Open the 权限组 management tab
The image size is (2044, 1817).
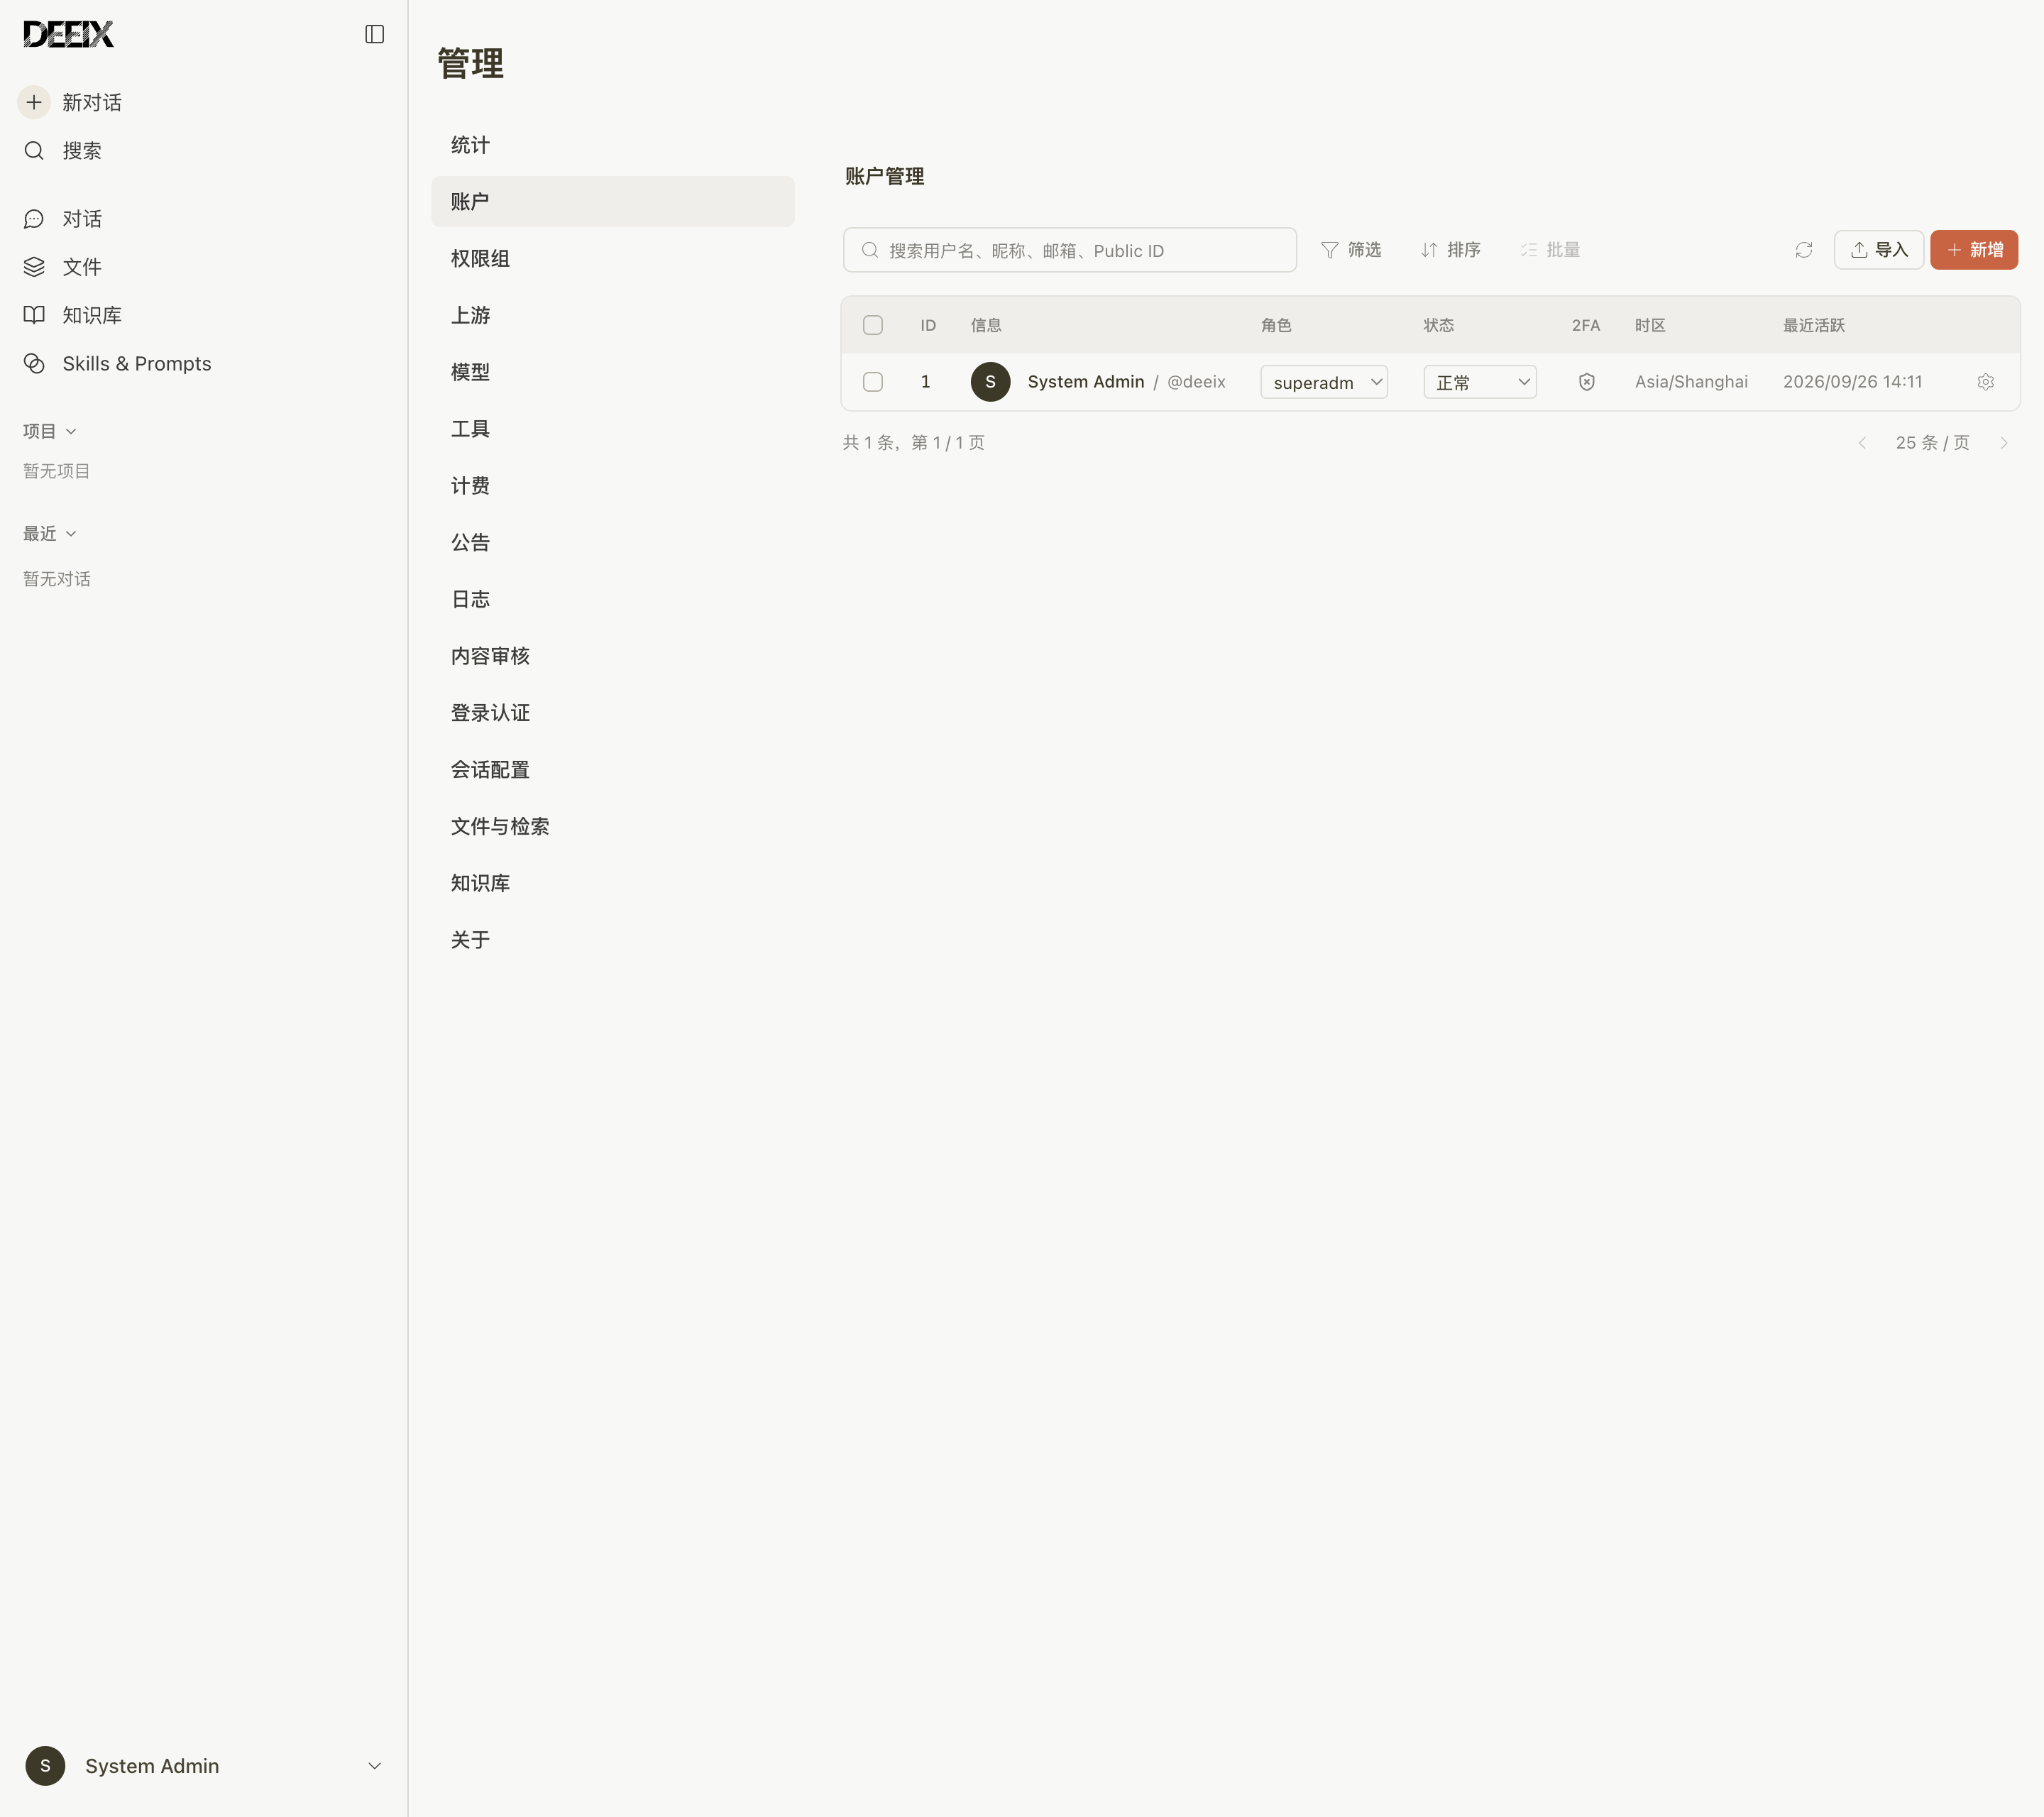[x=612, y=258]
